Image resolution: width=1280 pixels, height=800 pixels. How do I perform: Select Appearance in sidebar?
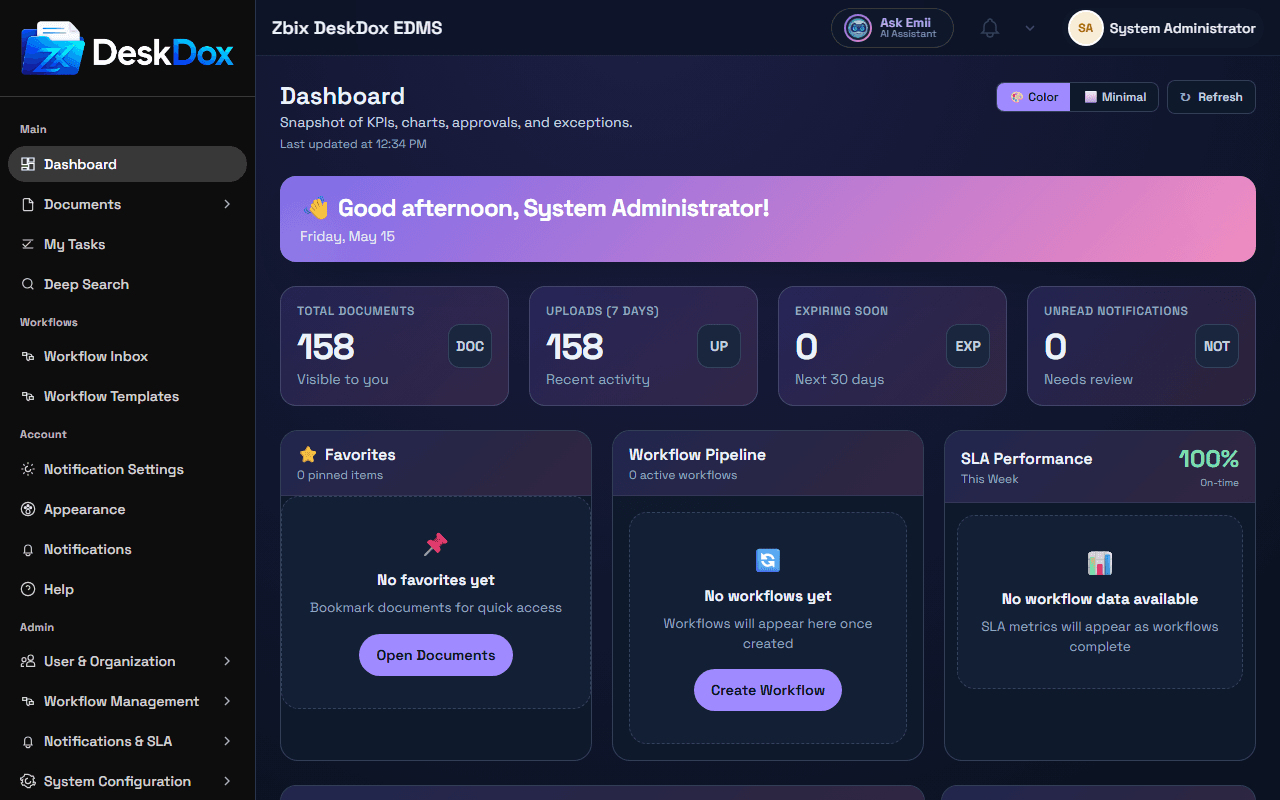pyautogui.click(x=127, y=509)
